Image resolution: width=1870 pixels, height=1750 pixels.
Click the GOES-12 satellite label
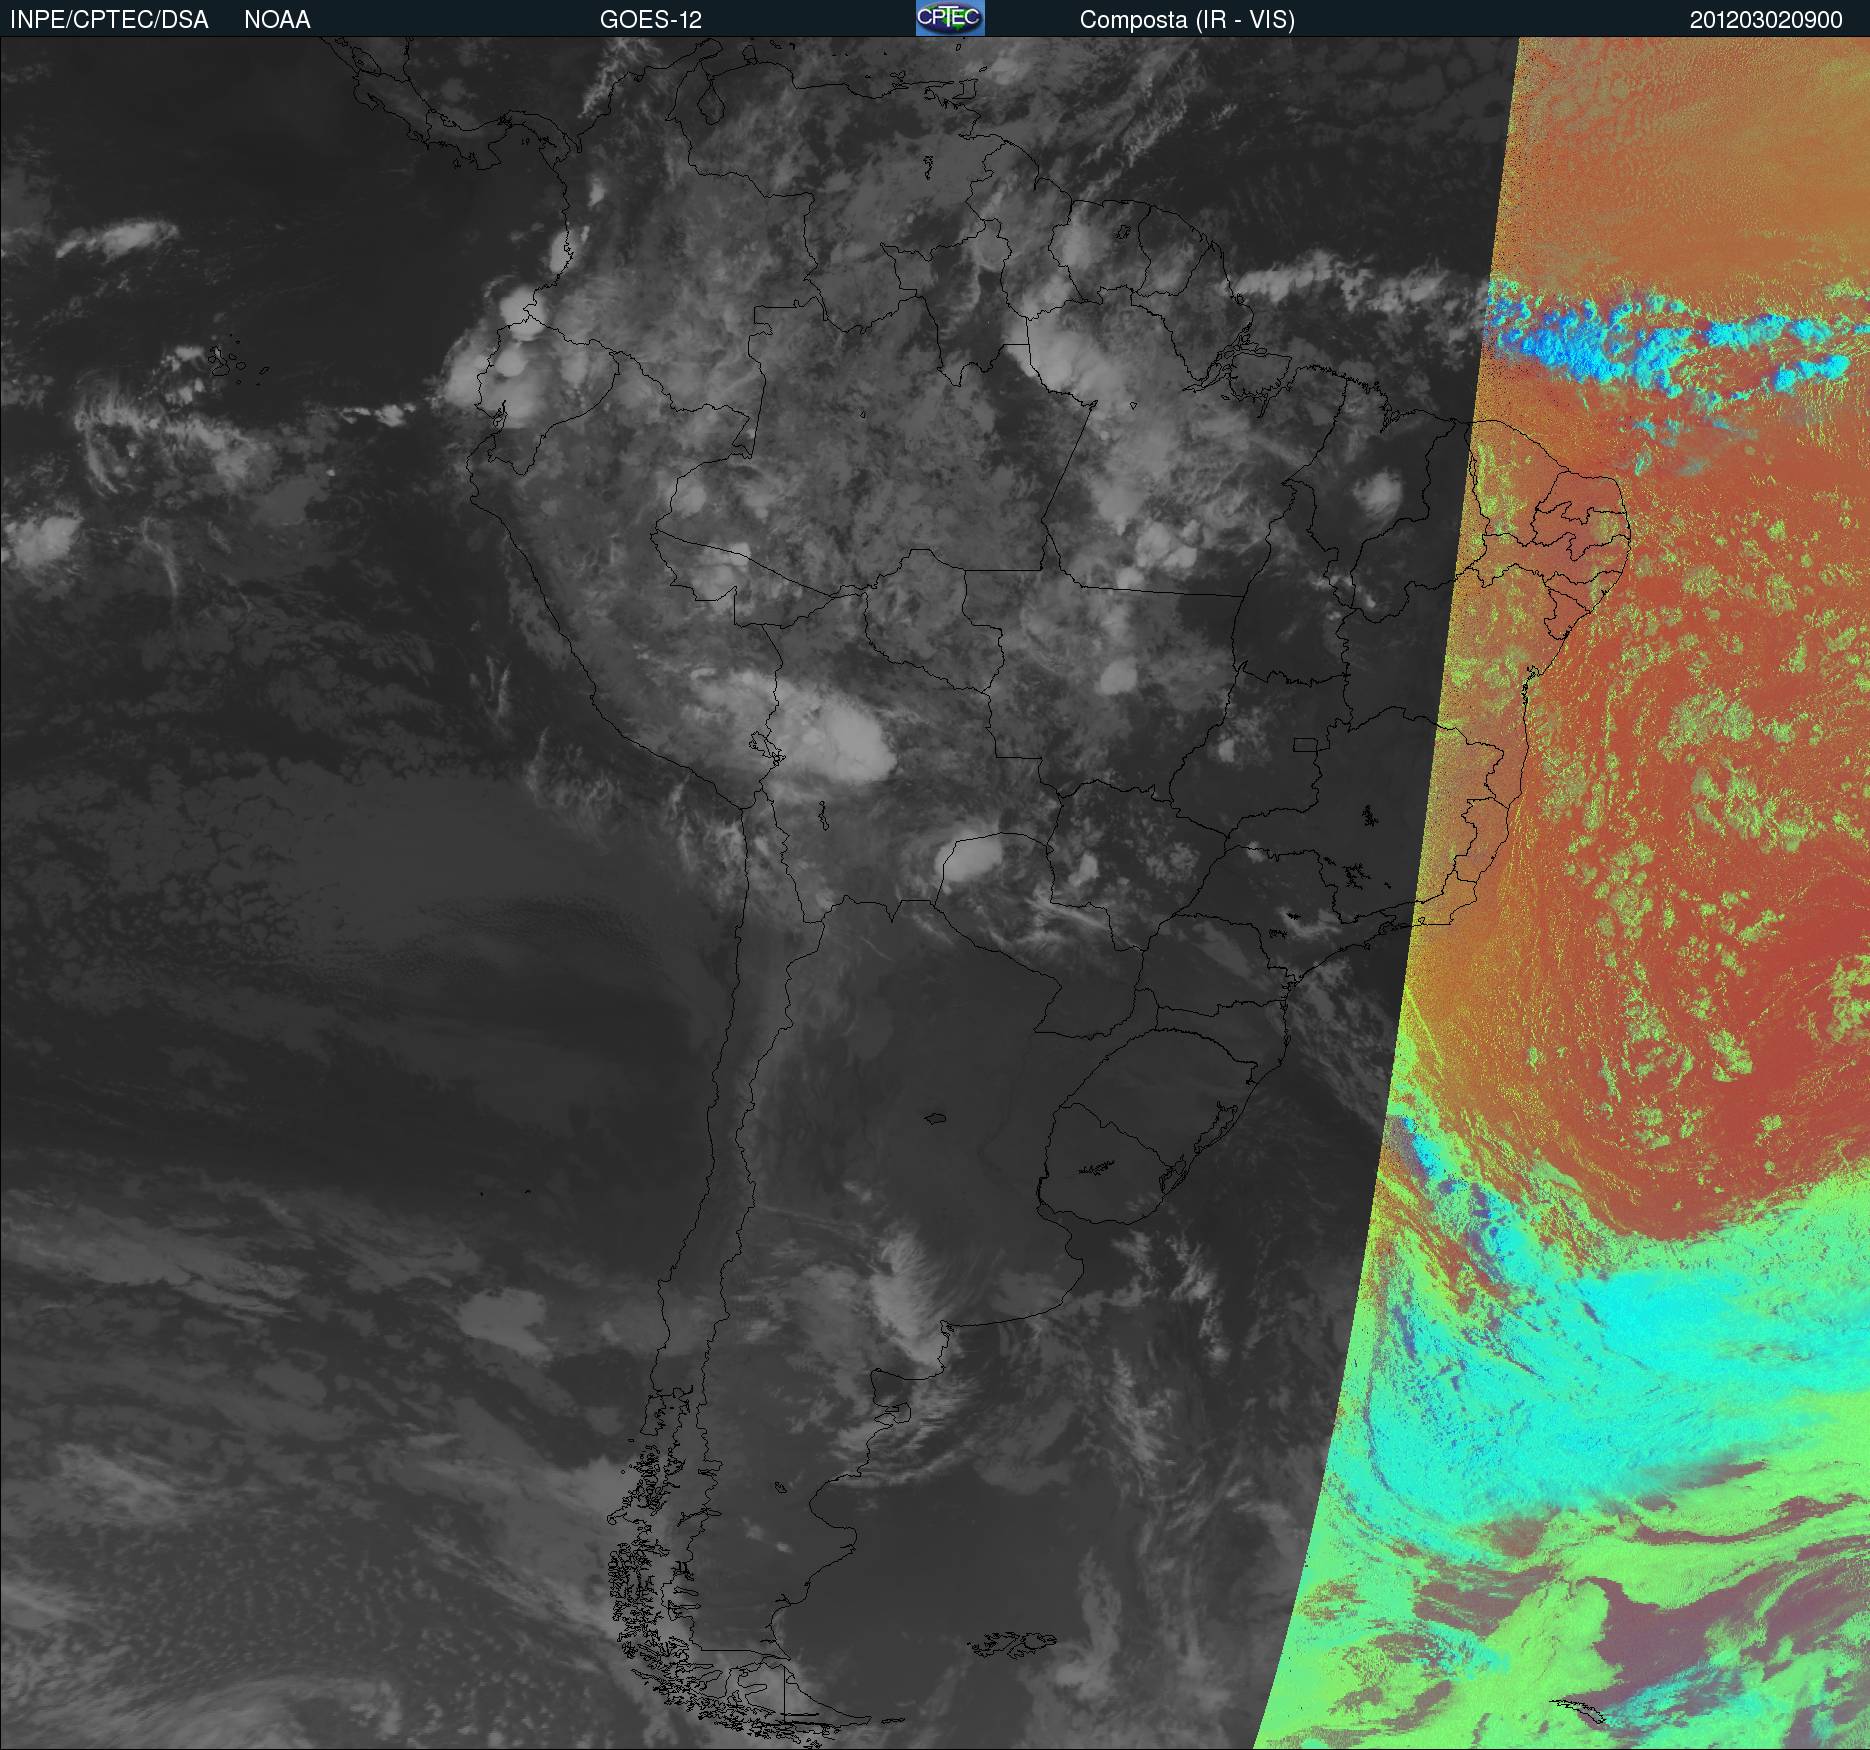pyautogui.click(x=651, y=20)
